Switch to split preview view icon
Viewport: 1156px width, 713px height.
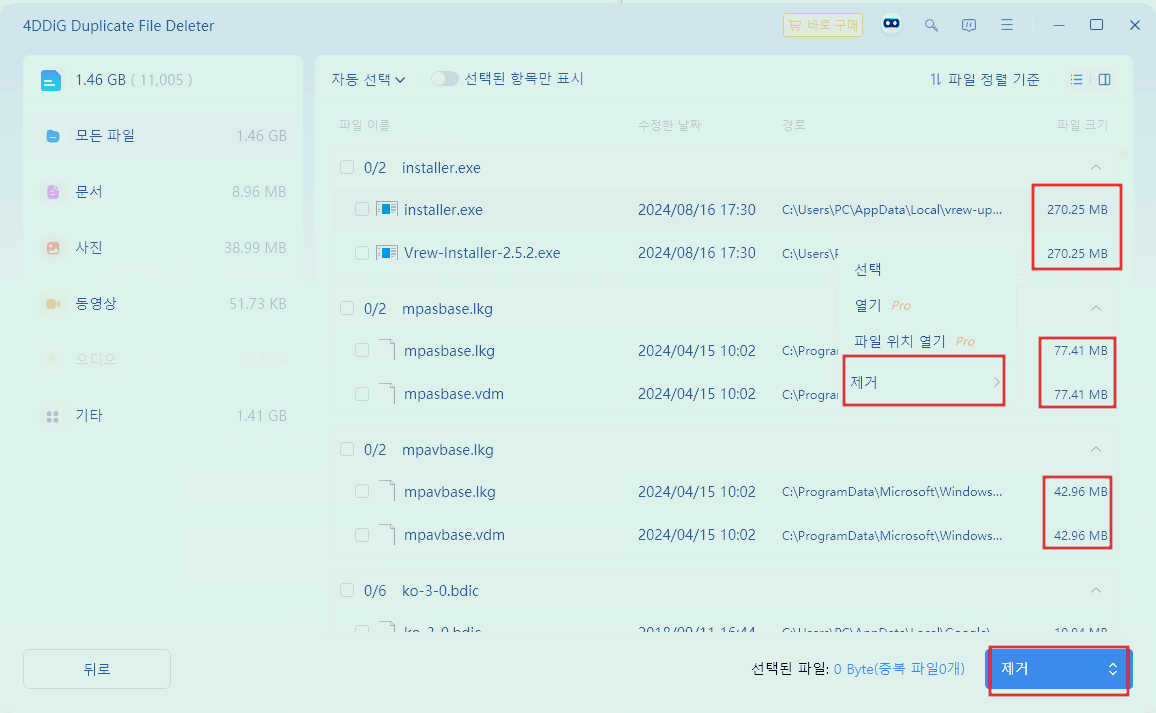(x=1104, y=79)
